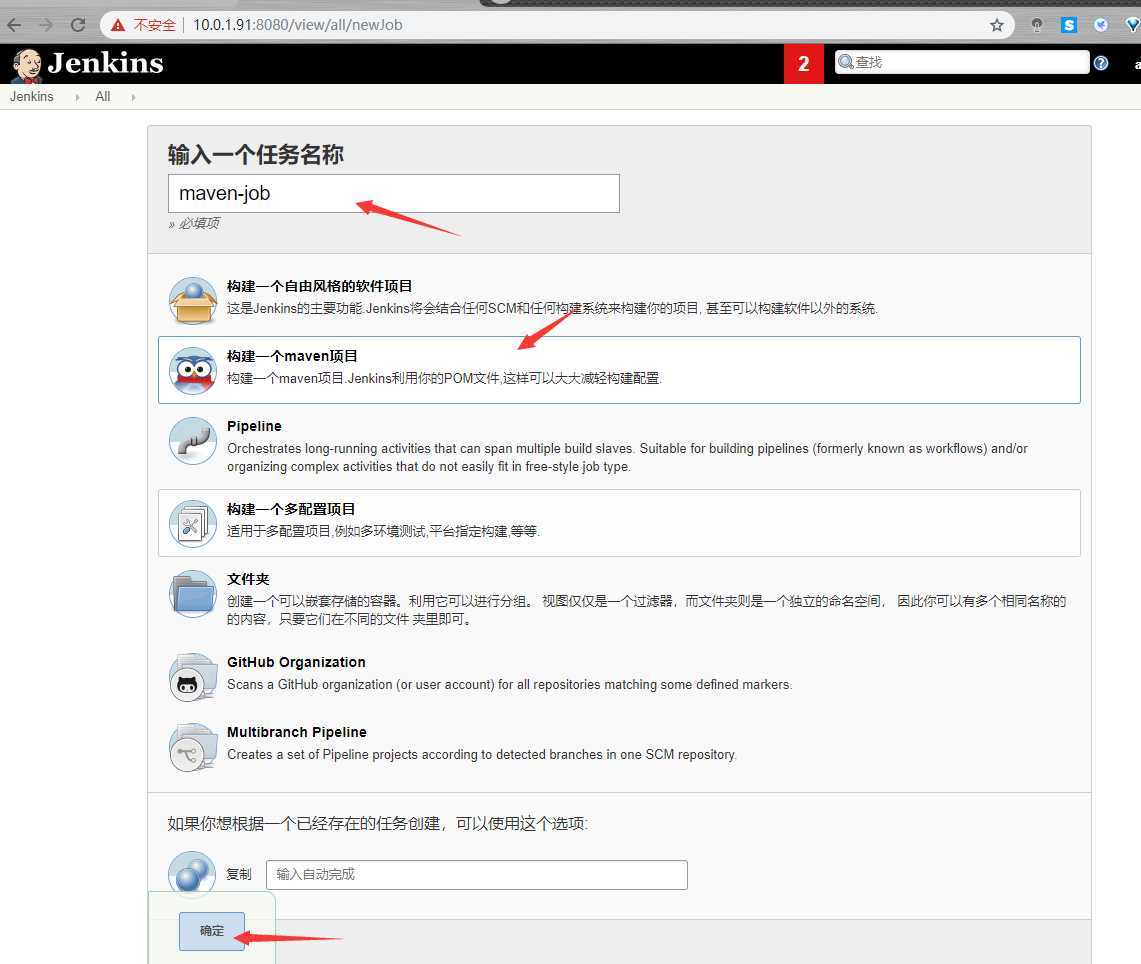Click the search help question mark icon
1141x964 pixels.
pos(1101,63)
